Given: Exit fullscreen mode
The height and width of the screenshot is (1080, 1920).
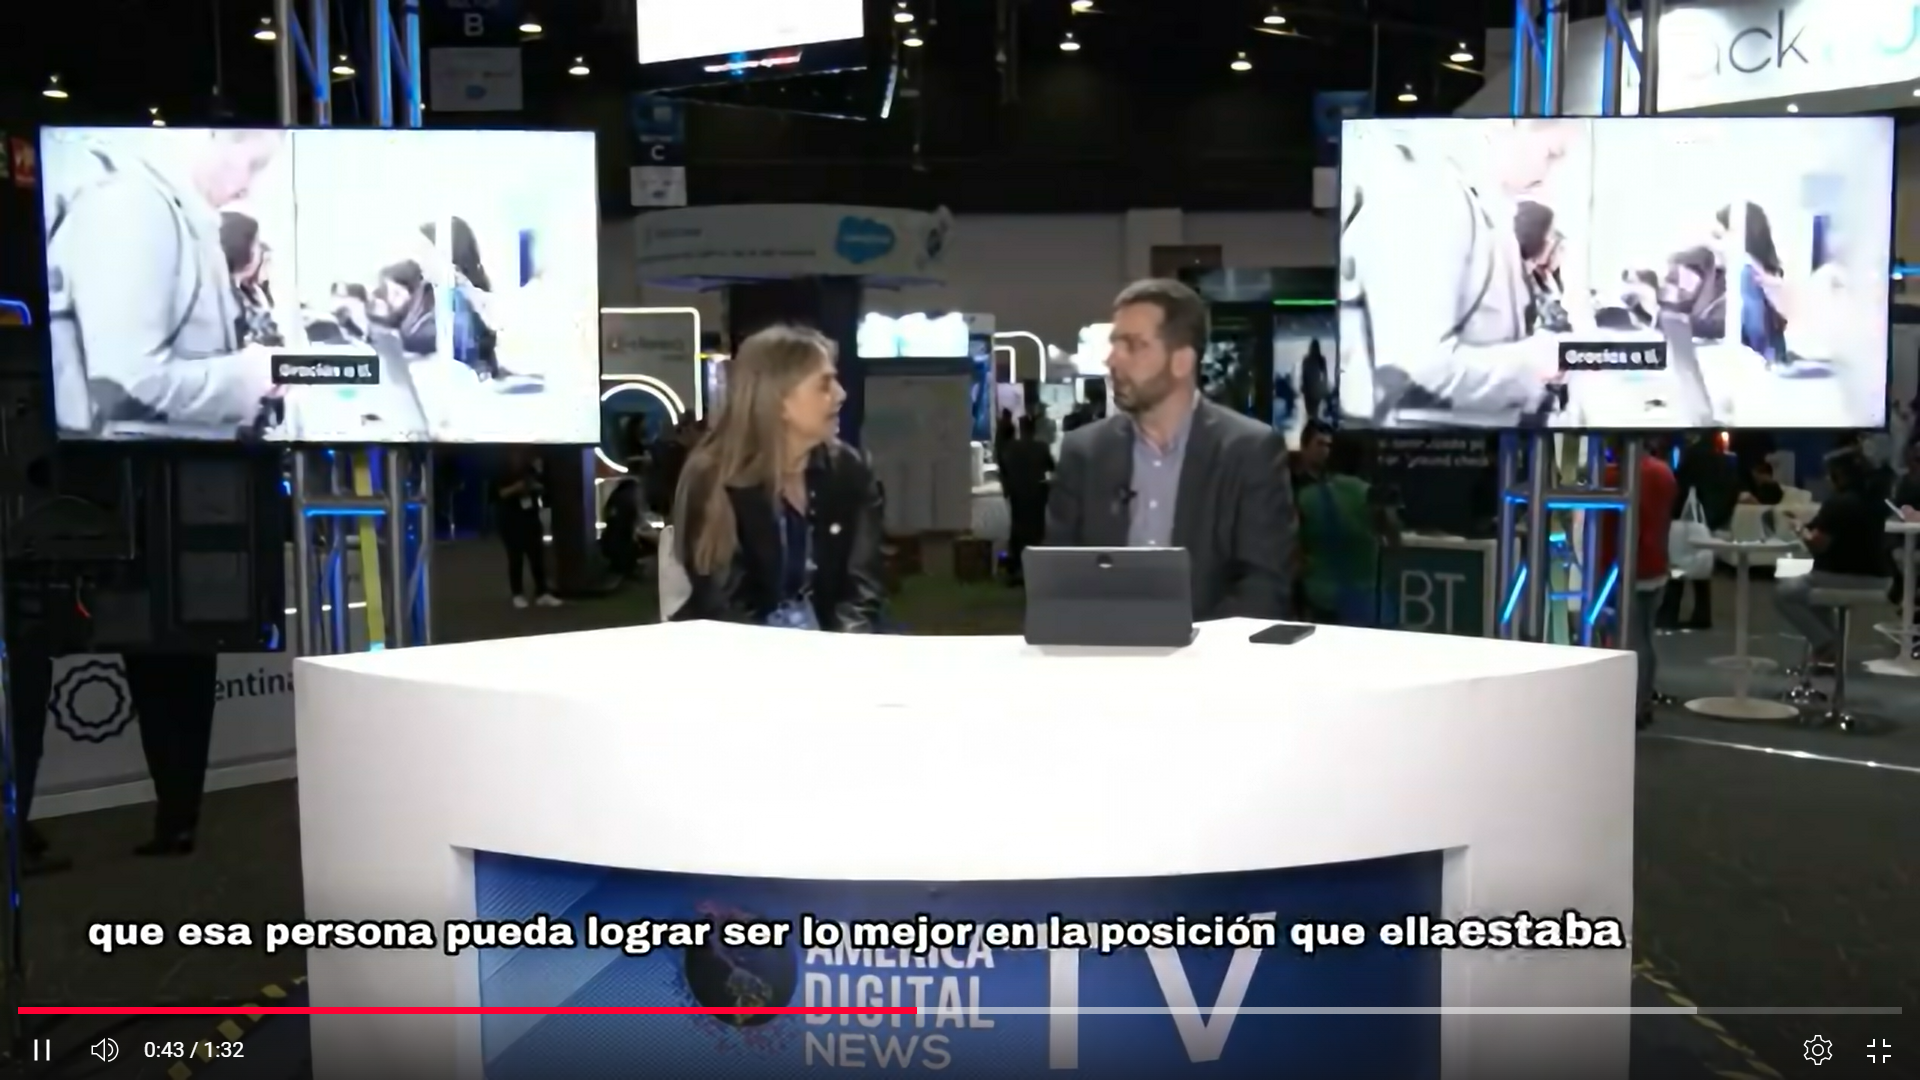Looking at the screenshot, I should (1879, 1050).
